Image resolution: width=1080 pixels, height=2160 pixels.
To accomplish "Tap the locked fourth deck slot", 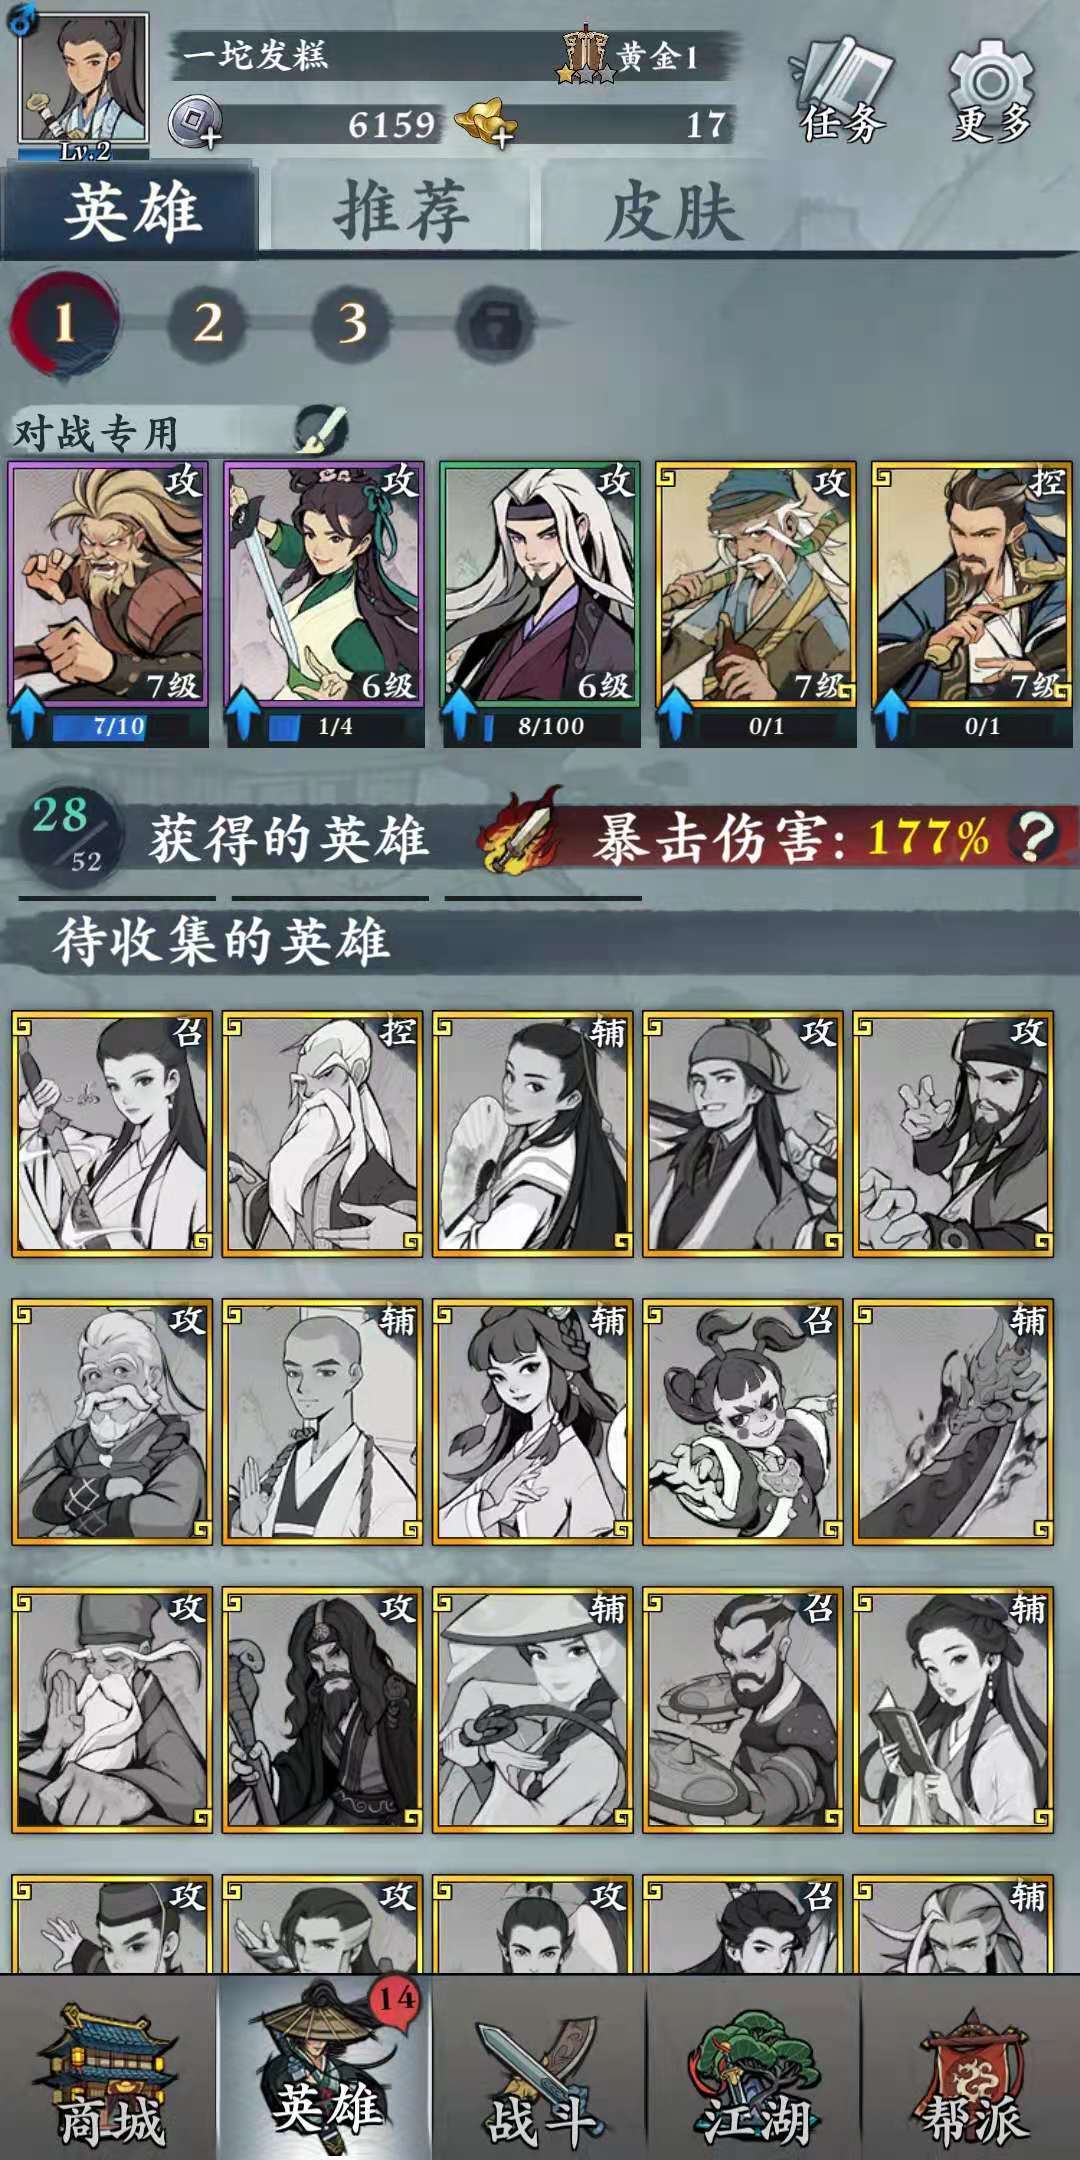I will point(495,323).
